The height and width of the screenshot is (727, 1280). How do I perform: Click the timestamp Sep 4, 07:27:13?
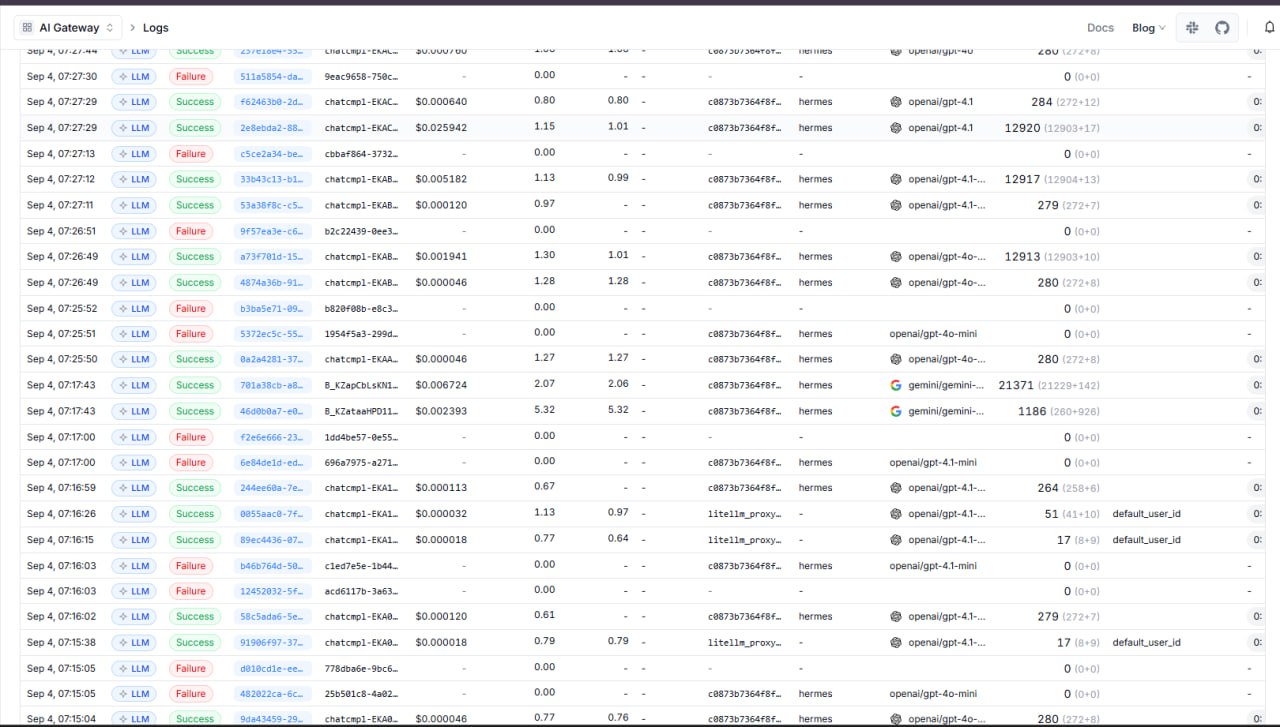pos(61,154)
